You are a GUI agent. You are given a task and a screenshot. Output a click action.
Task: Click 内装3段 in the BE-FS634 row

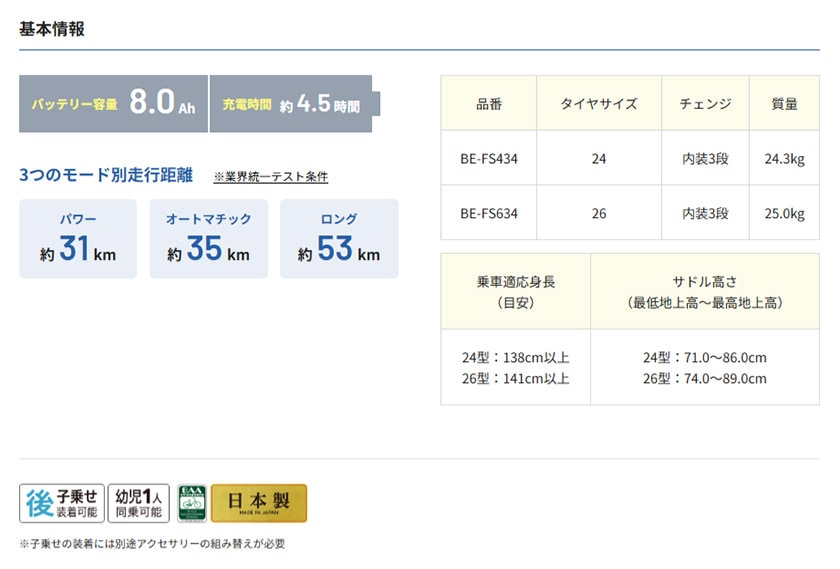[x=705, y=213]
